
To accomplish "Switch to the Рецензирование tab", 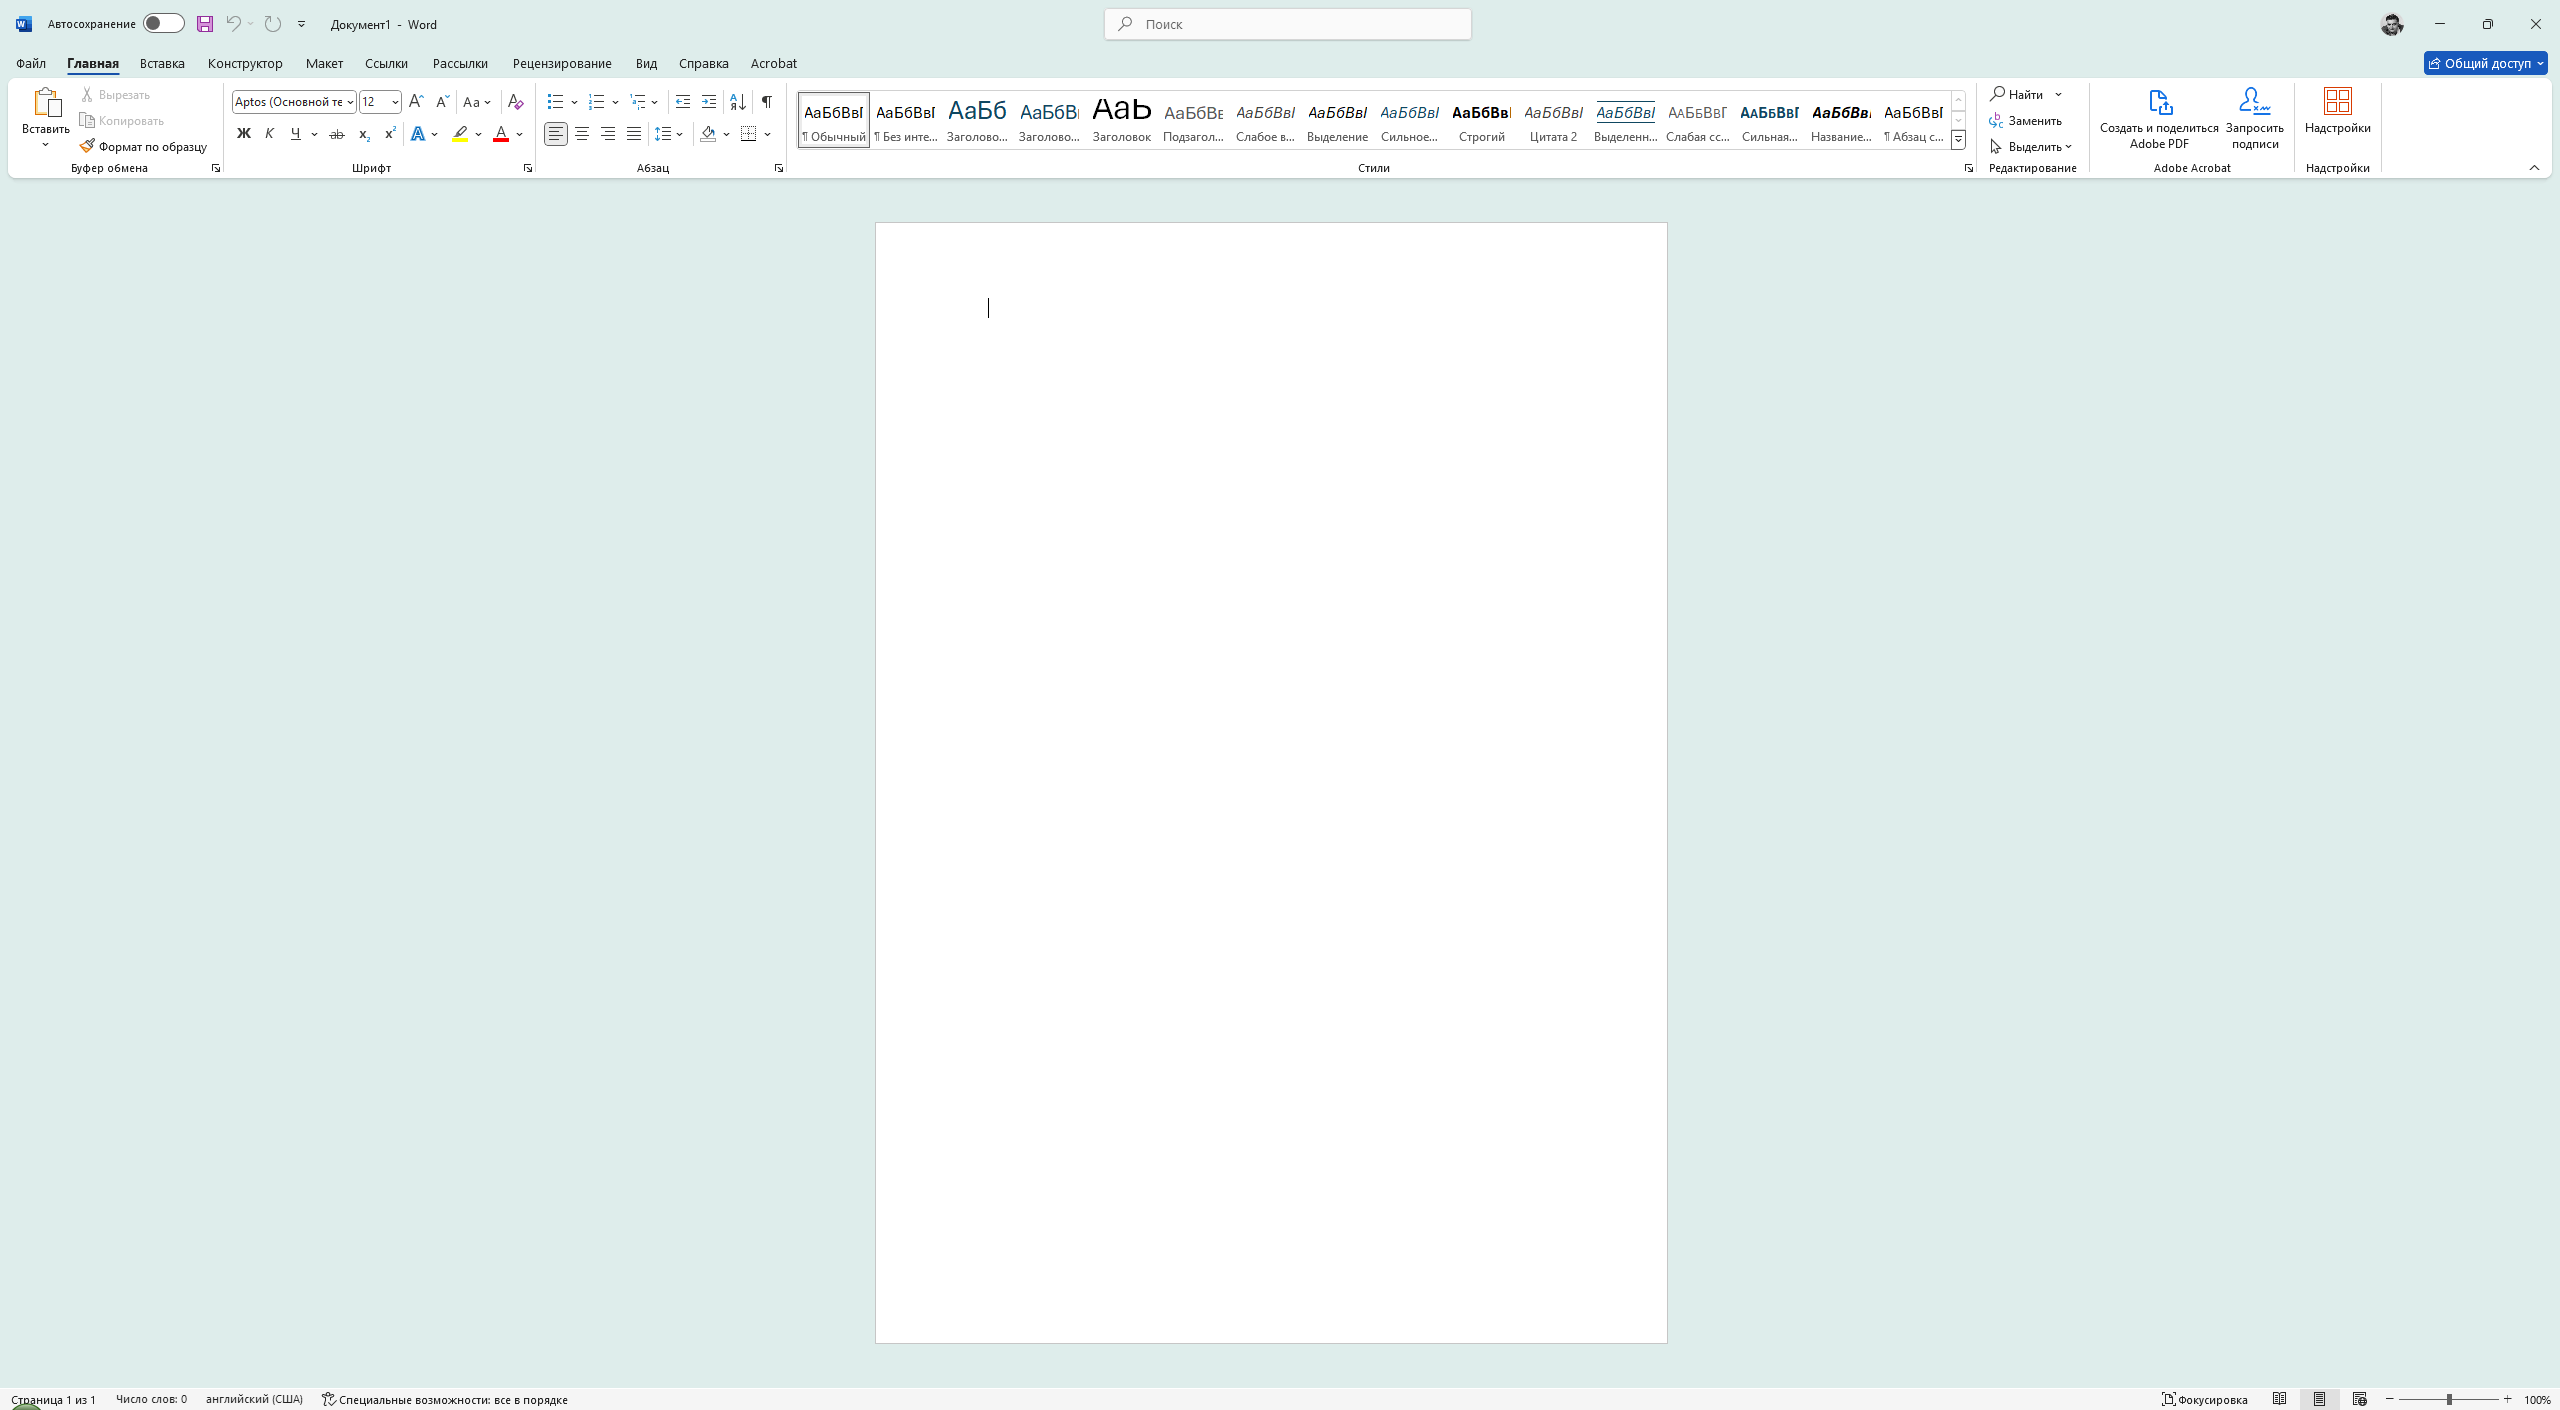I will pyautogui.click(x=562, y=63).
